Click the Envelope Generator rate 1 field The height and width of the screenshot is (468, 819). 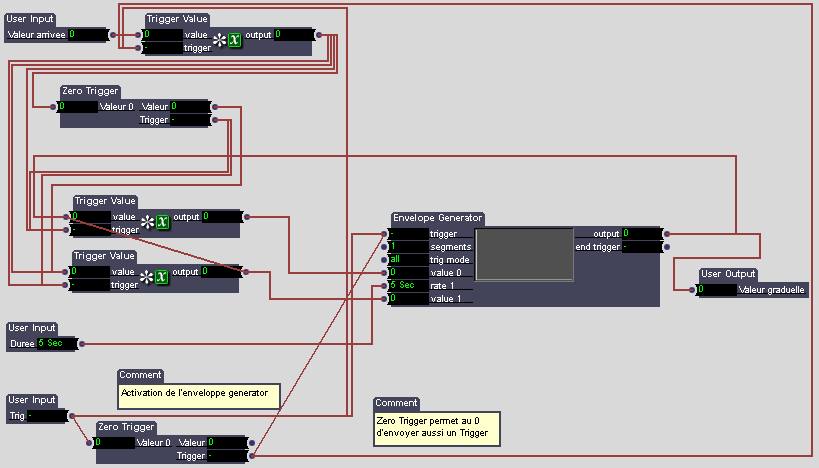(407, 285)
